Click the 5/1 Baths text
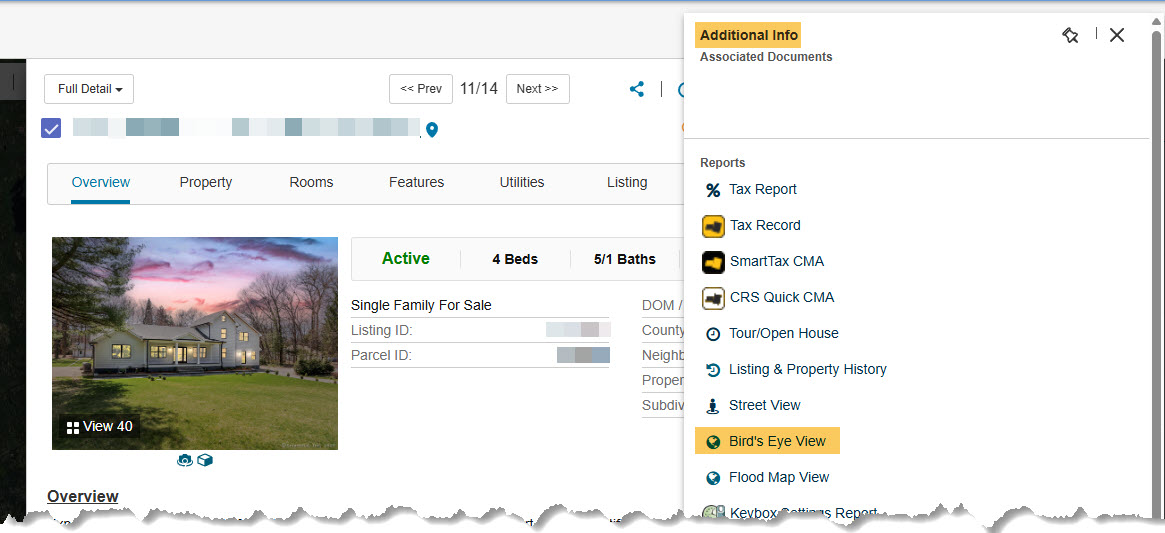 tap(625, 259)
